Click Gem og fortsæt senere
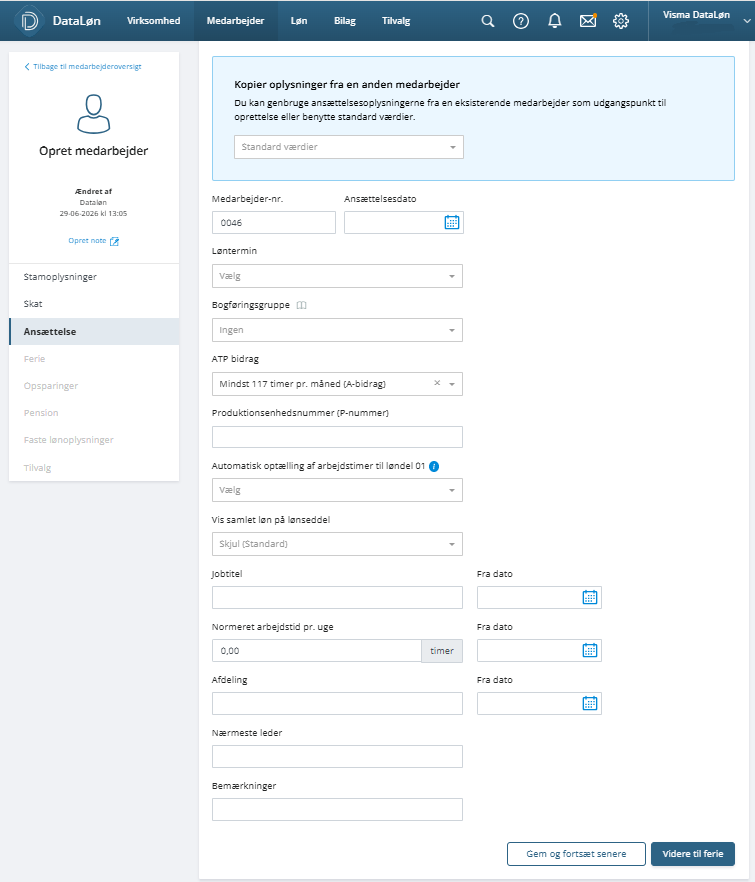 [576, 854]
